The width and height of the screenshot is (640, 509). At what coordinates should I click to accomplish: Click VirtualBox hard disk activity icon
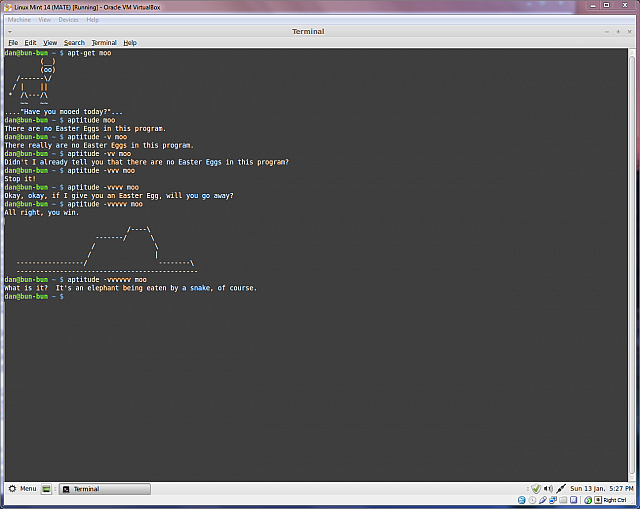pos(523,500)
